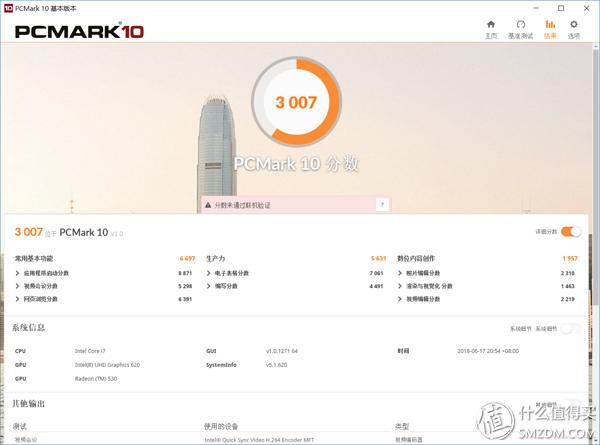The height and width of the screenshot is (445, 600).
Task: Click the 1 463 rendering score
Action: (x=568, y=286)
